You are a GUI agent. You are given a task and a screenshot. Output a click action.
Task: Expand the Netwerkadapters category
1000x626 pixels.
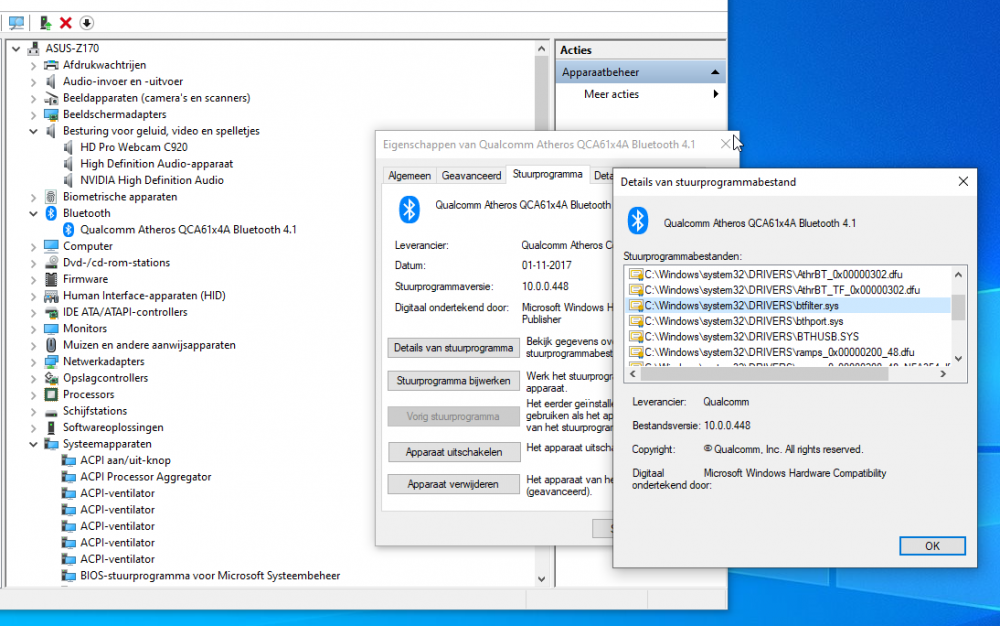coord(33,361)
